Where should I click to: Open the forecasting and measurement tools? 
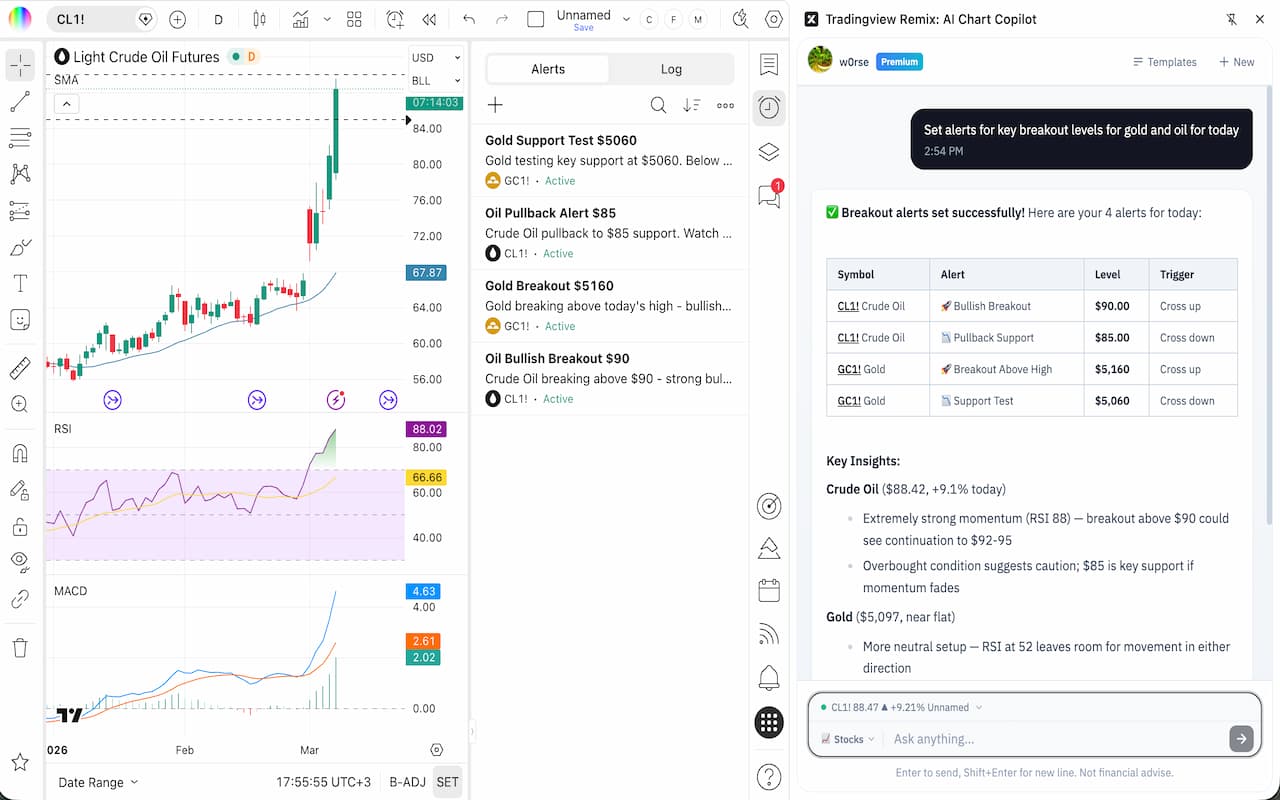(x=20, y=211)
